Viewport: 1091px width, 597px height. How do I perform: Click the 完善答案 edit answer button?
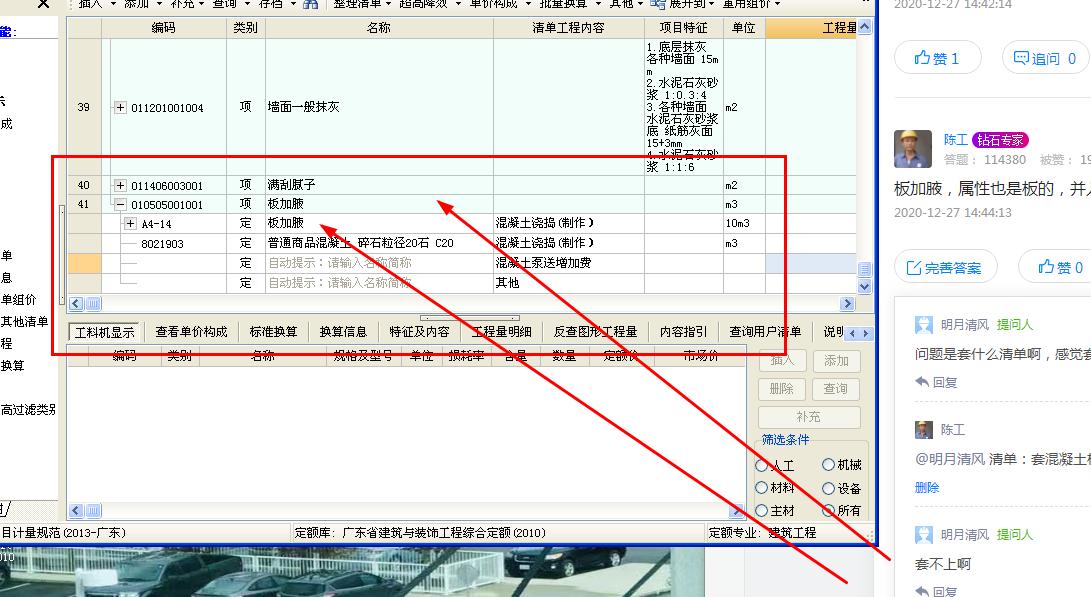(x=945, y=267)
